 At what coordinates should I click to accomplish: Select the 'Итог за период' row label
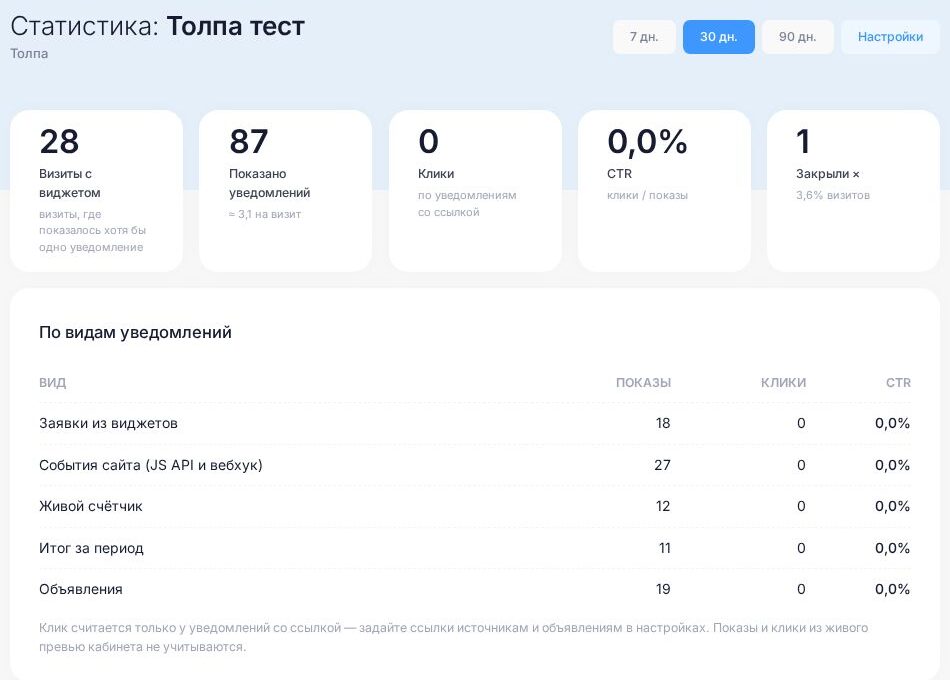point(91,548)
